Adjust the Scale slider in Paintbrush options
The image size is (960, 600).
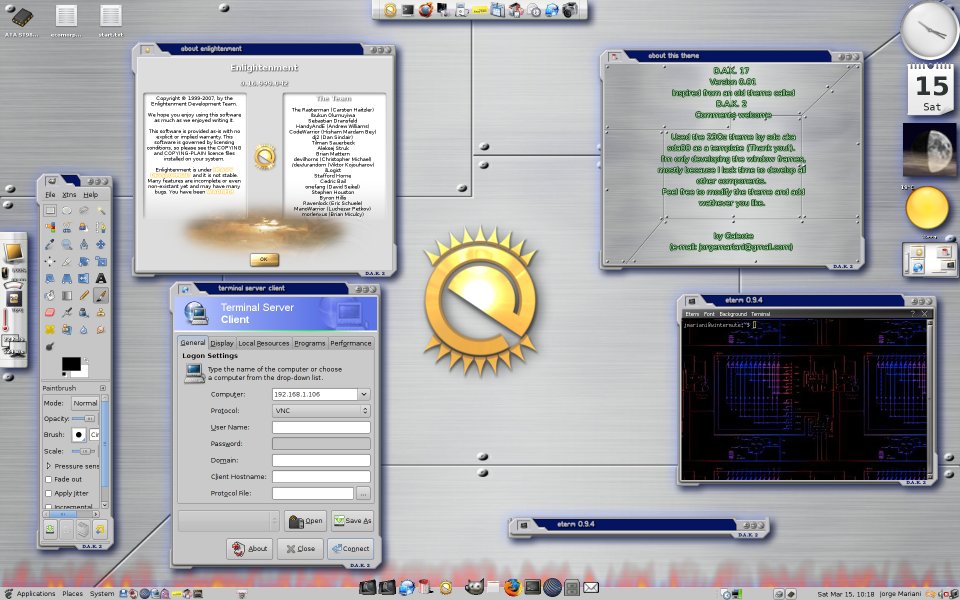(x=83, y=451)
